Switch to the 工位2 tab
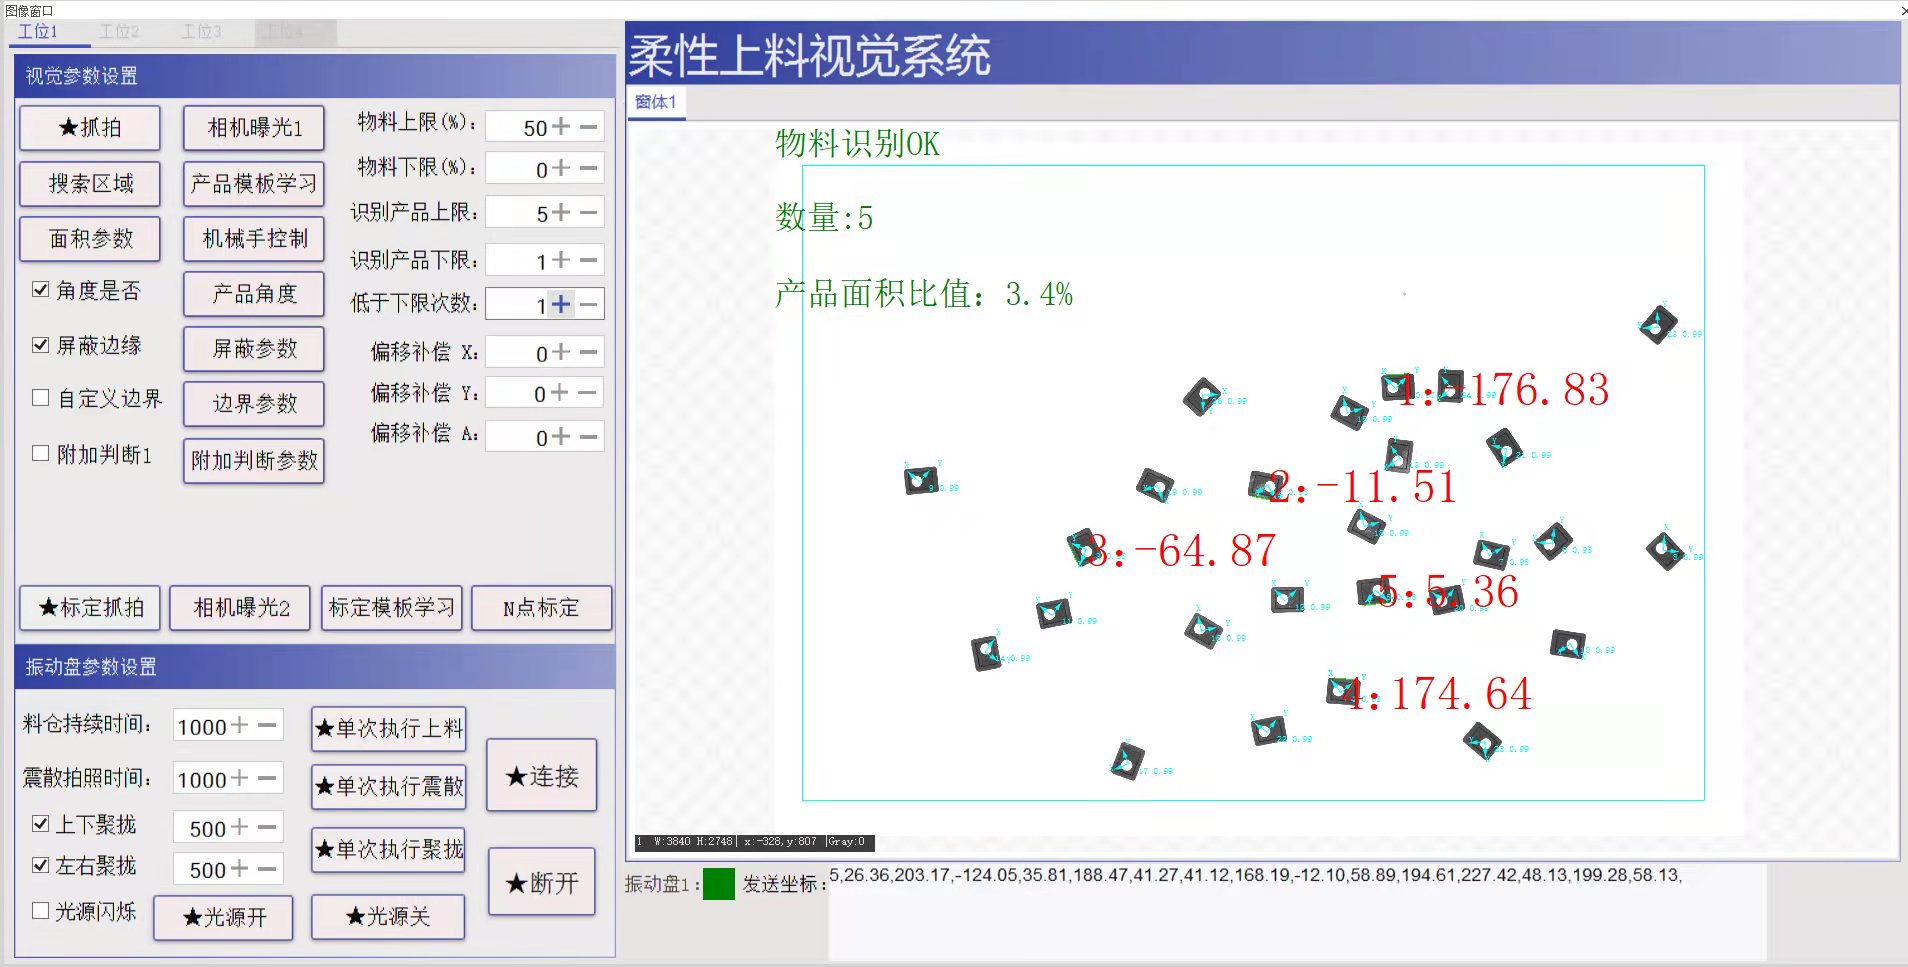Image resolution: width=1908 pixels, height=967 pixels. click(x=119, y=32)
